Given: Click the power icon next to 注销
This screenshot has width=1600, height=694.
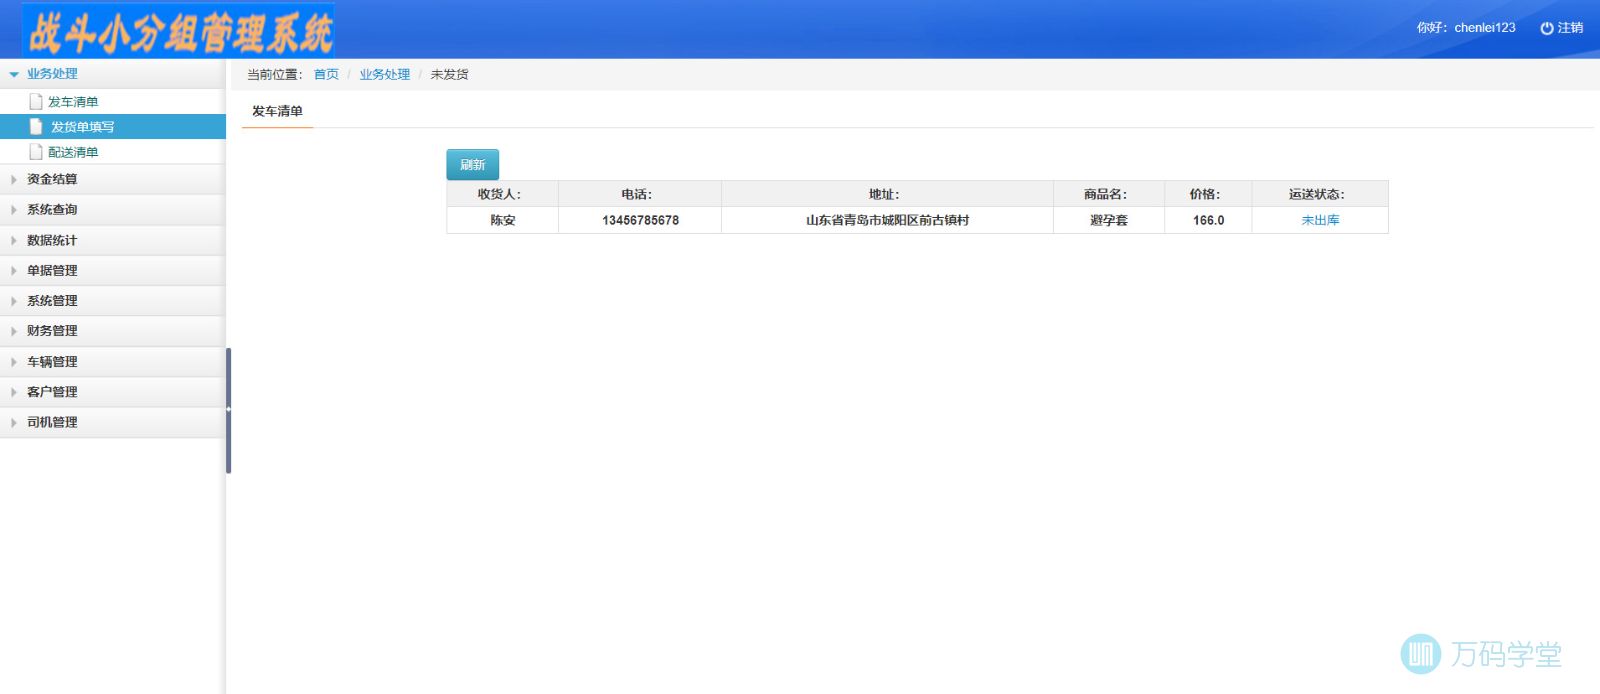Looking at the screenshot, I should point(1546,28).
